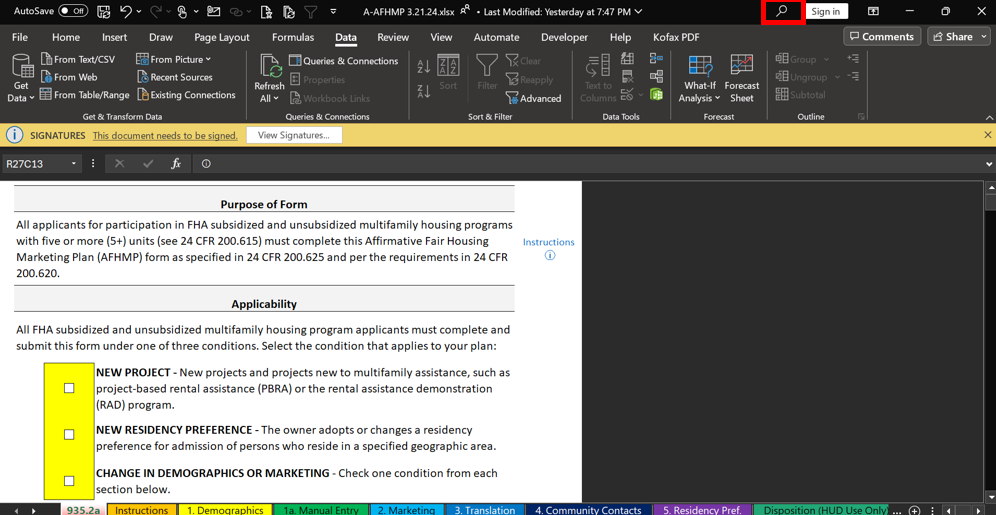
Task: Click Sort A to Z icon
Action: tap(424, 67)
